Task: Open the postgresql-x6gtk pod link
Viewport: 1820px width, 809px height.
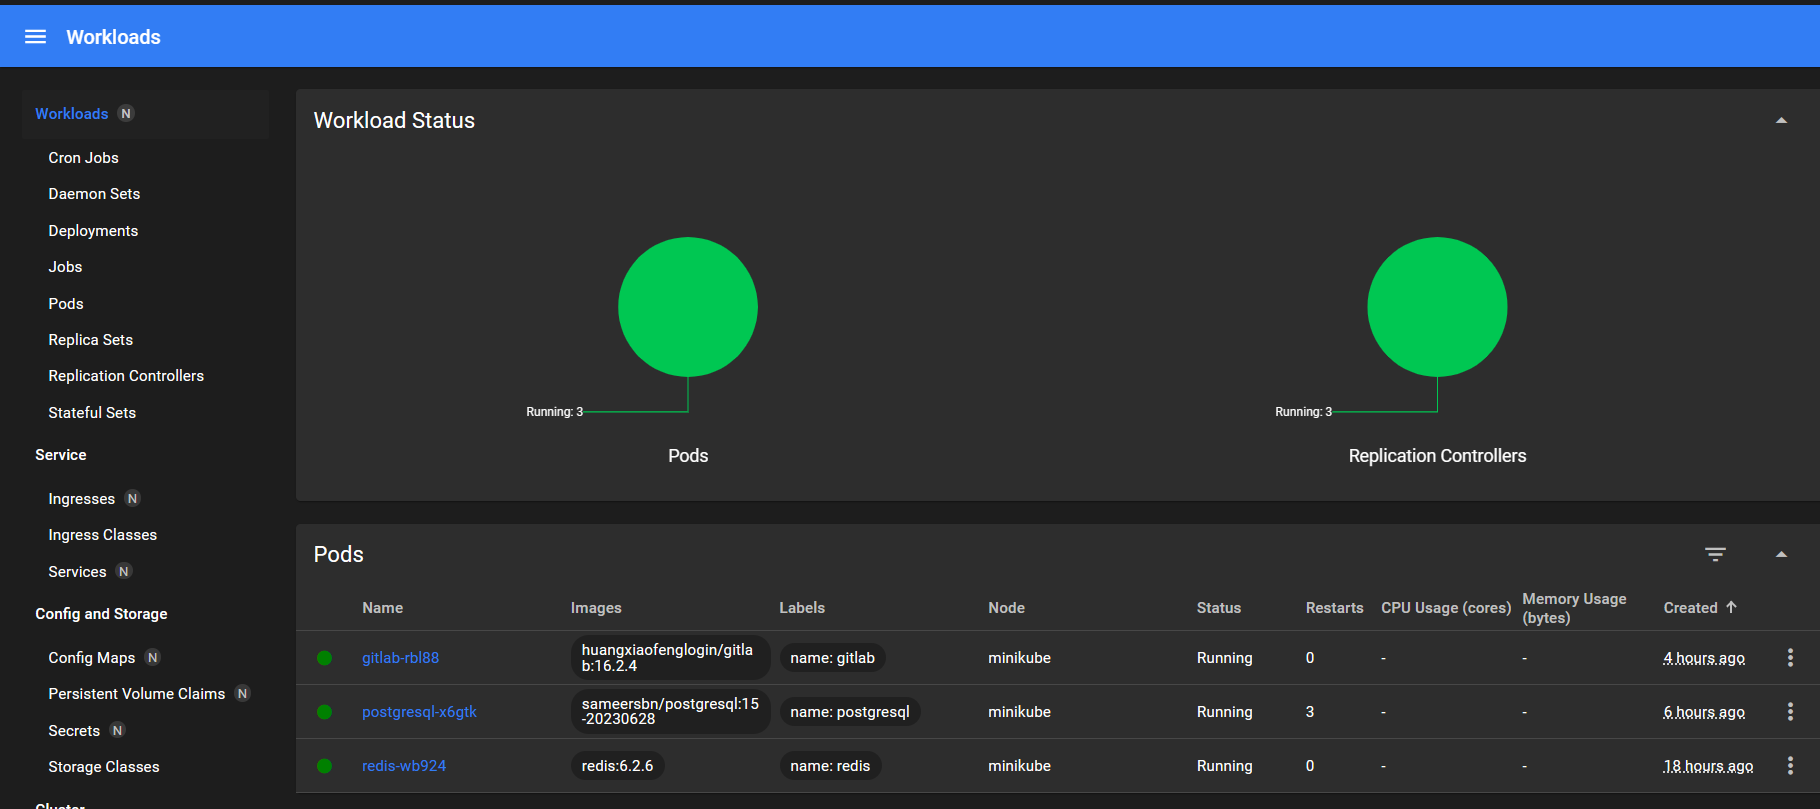Action: [x=419, y=712]
